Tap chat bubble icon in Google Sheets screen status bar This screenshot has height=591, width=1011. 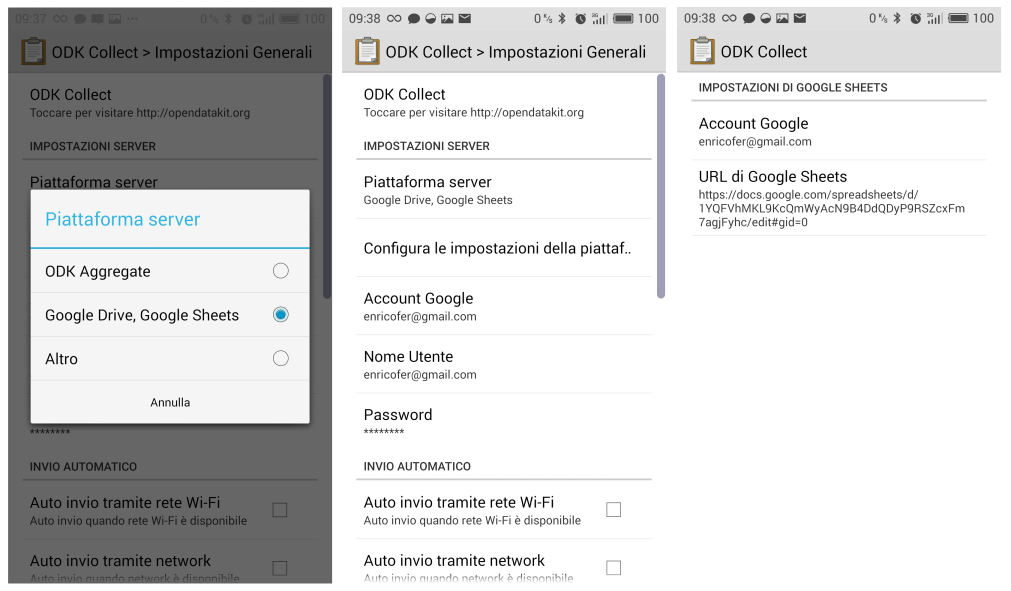749,19
